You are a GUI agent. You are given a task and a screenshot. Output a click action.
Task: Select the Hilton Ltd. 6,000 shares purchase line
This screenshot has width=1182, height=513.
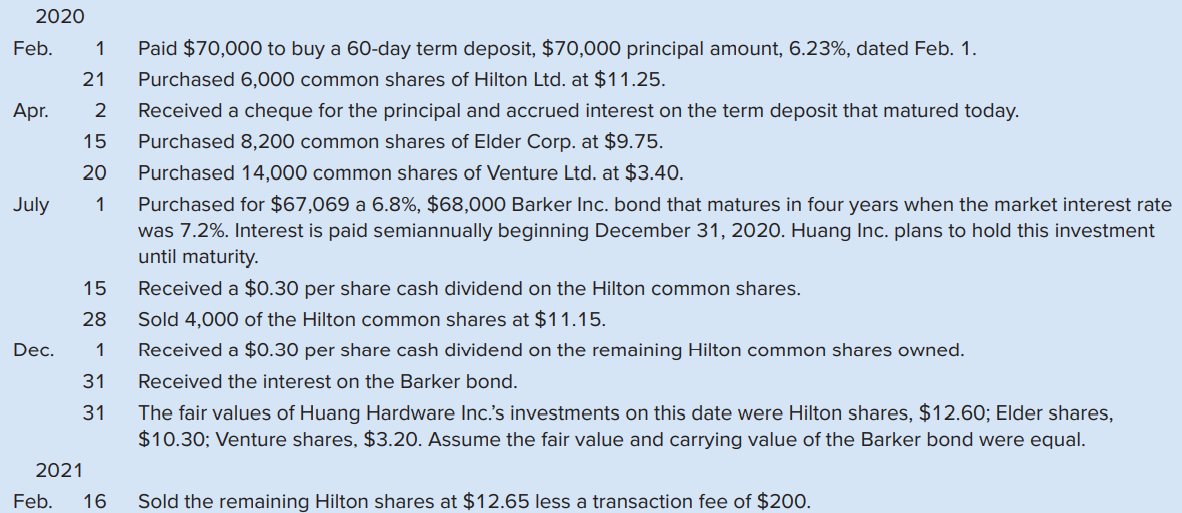point(401,81)
